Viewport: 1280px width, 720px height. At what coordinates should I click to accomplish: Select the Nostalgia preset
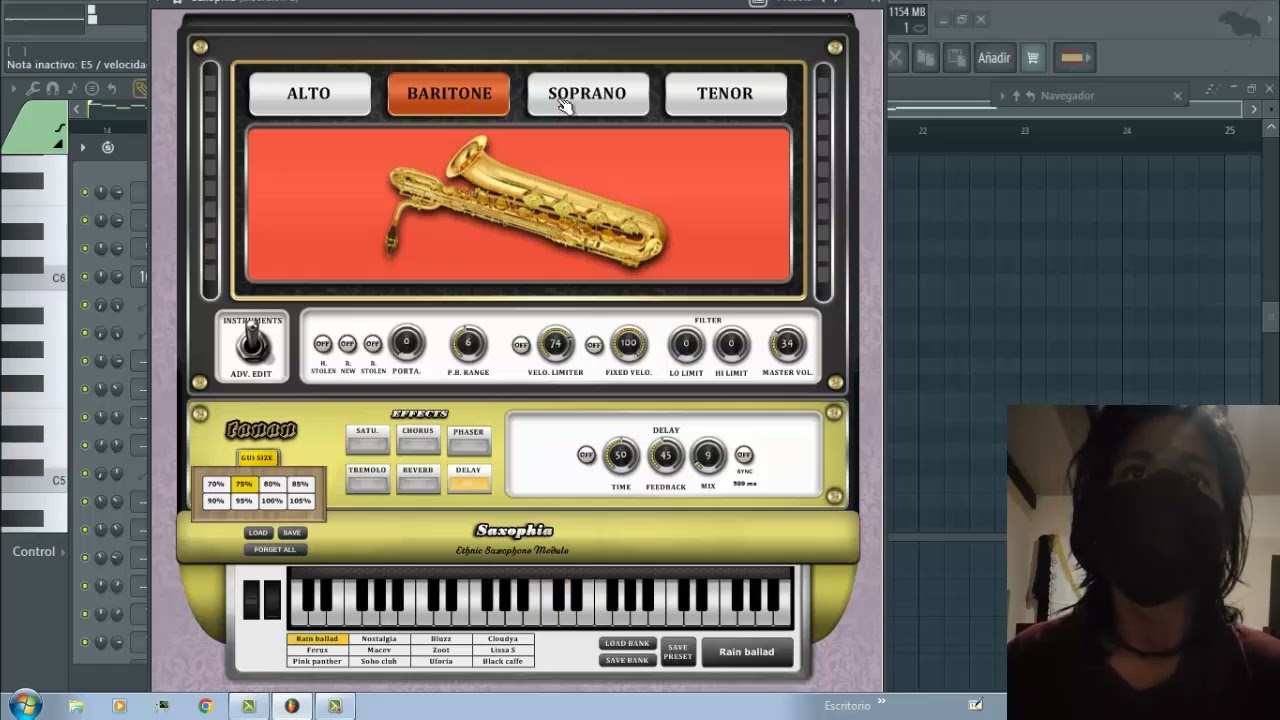pos(379,639)
